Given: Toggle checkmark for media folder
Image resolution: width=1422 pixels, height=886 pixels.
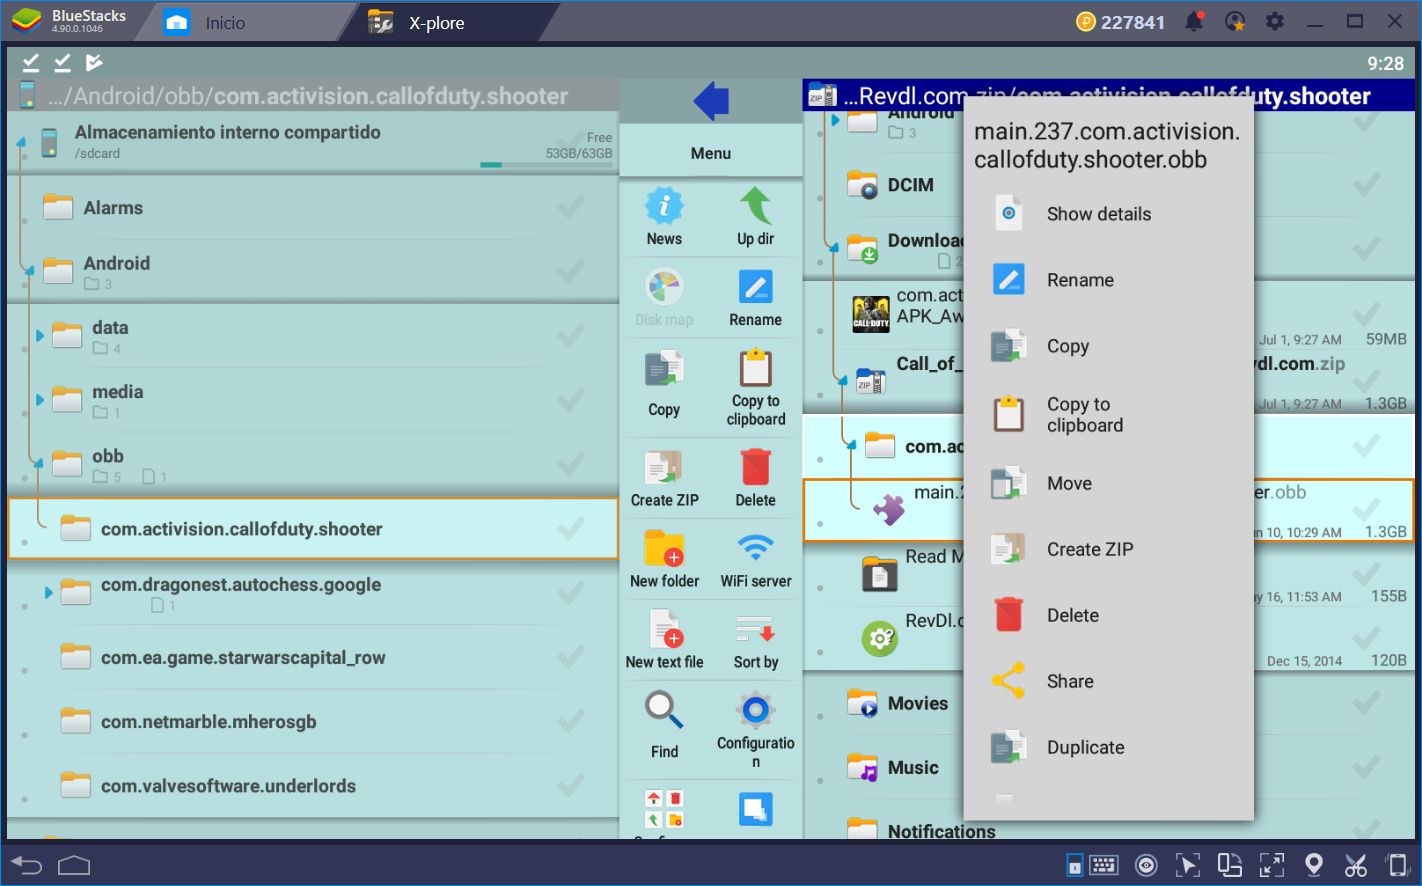Looking at the screenshot, I should coord(571,400).
